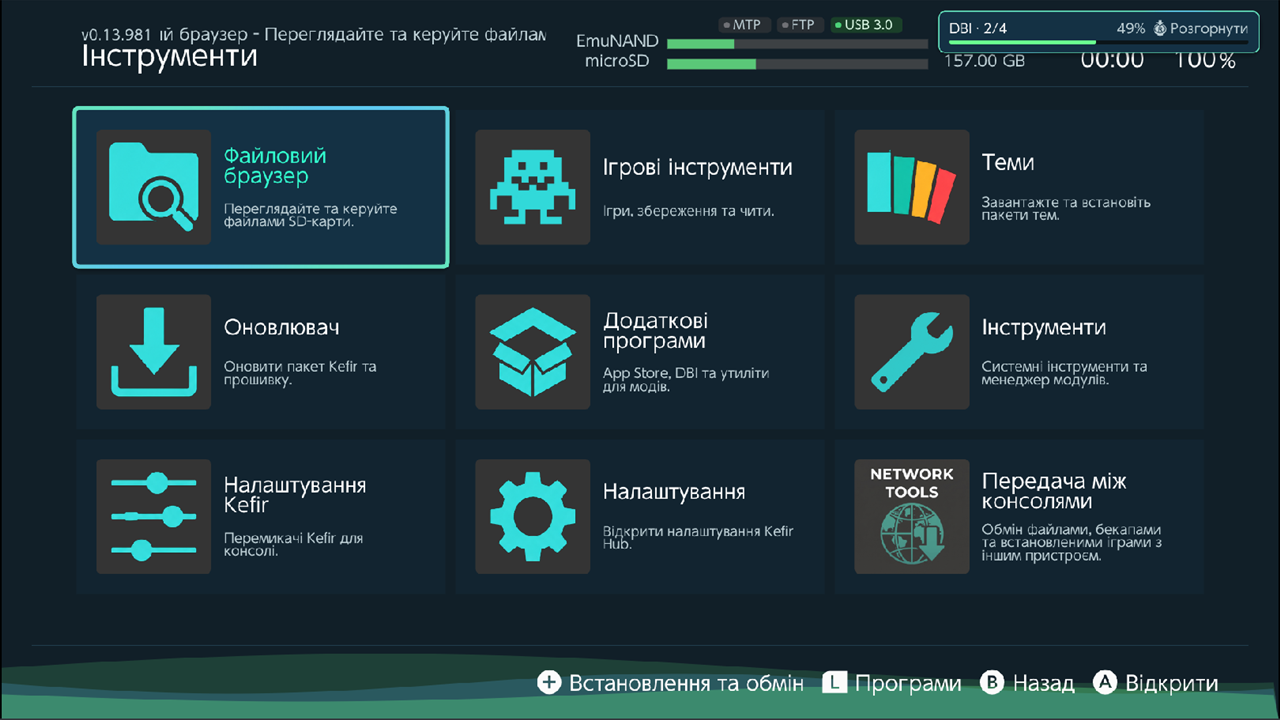Open the Теми colored swatches icon

pos(912,187)
